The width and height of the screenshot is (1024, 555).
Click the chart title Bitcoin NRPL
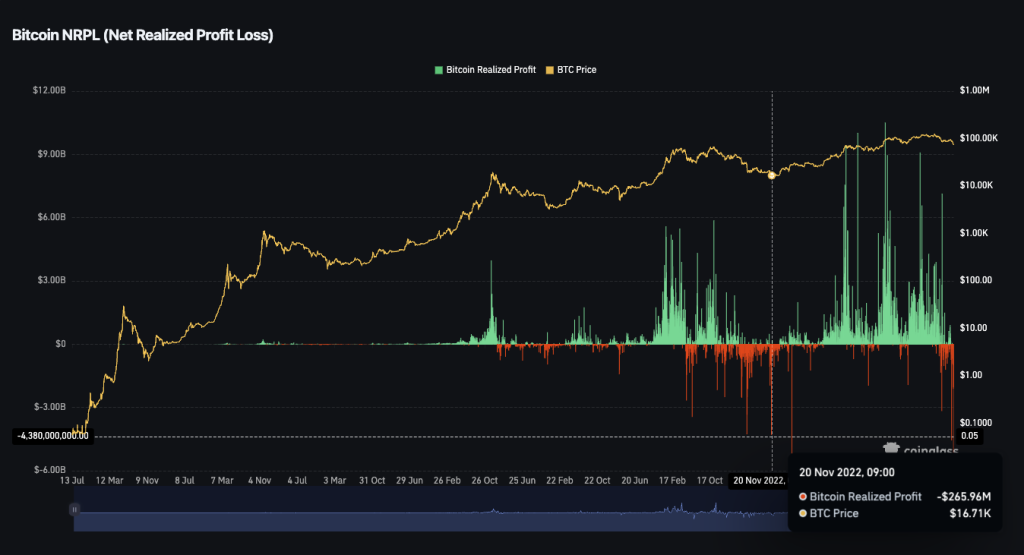coord(142,35)
